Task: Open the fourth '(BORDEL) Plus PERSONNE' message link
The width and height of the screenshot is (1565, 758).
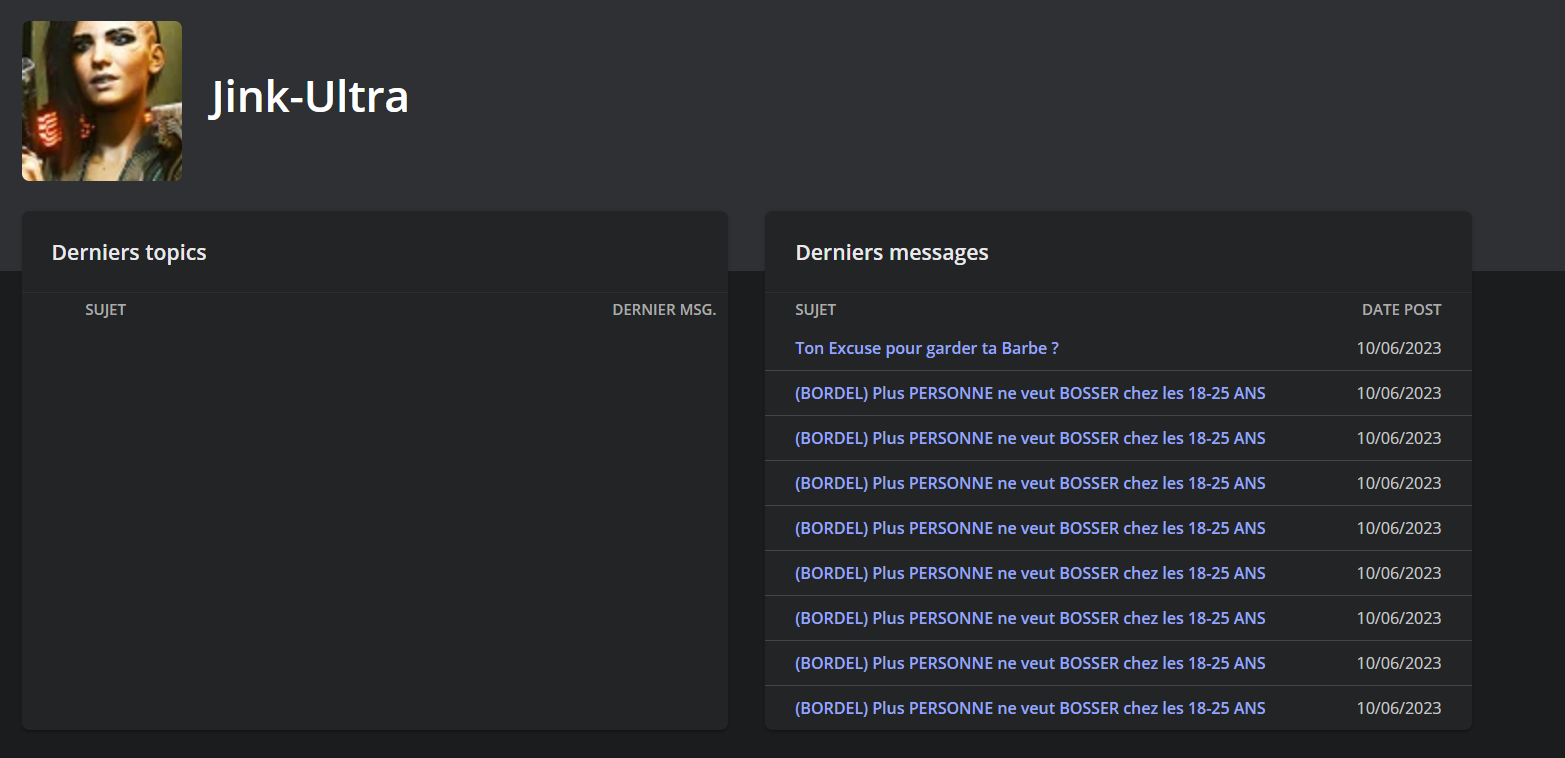Action: (1029, 528)
